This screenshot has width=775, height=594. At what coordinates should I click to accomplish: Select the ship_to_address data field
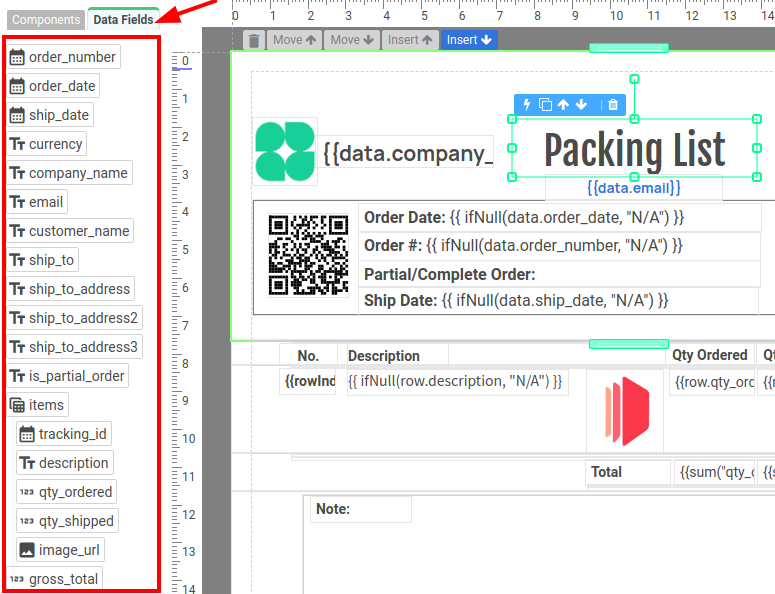click(x=70, y=289)
